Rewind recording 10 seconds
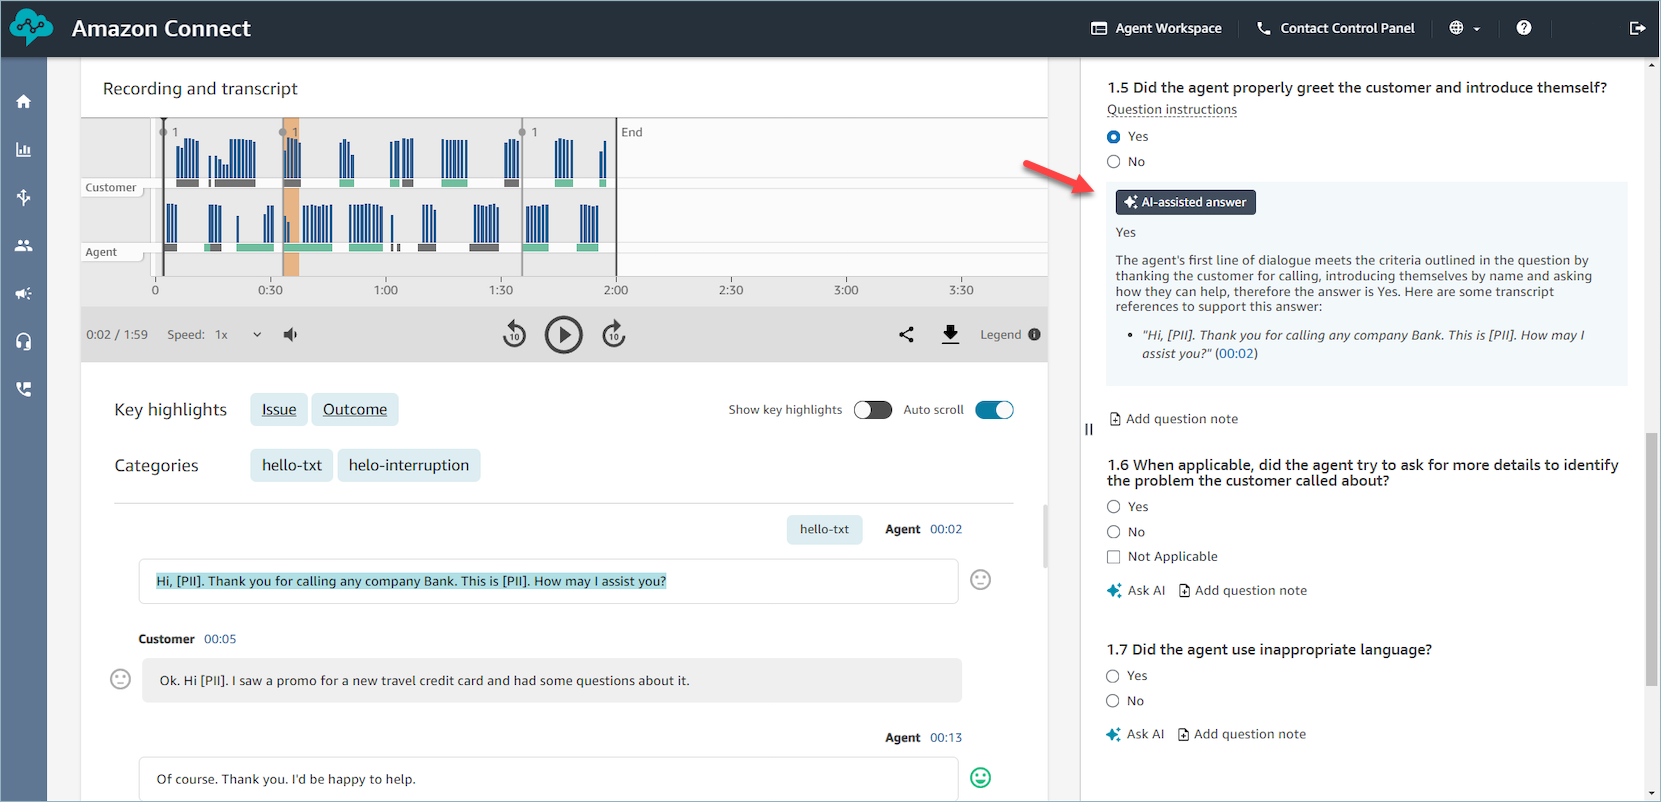This screenshot has height=802, width=1661. (x=514, y=335)
